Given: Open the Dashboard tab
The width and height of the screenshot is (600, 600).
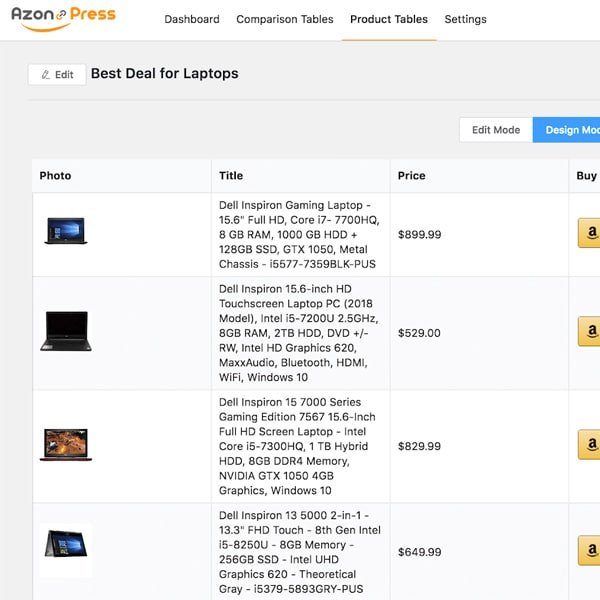Looking at the screenshot, I should pos(192,19).
